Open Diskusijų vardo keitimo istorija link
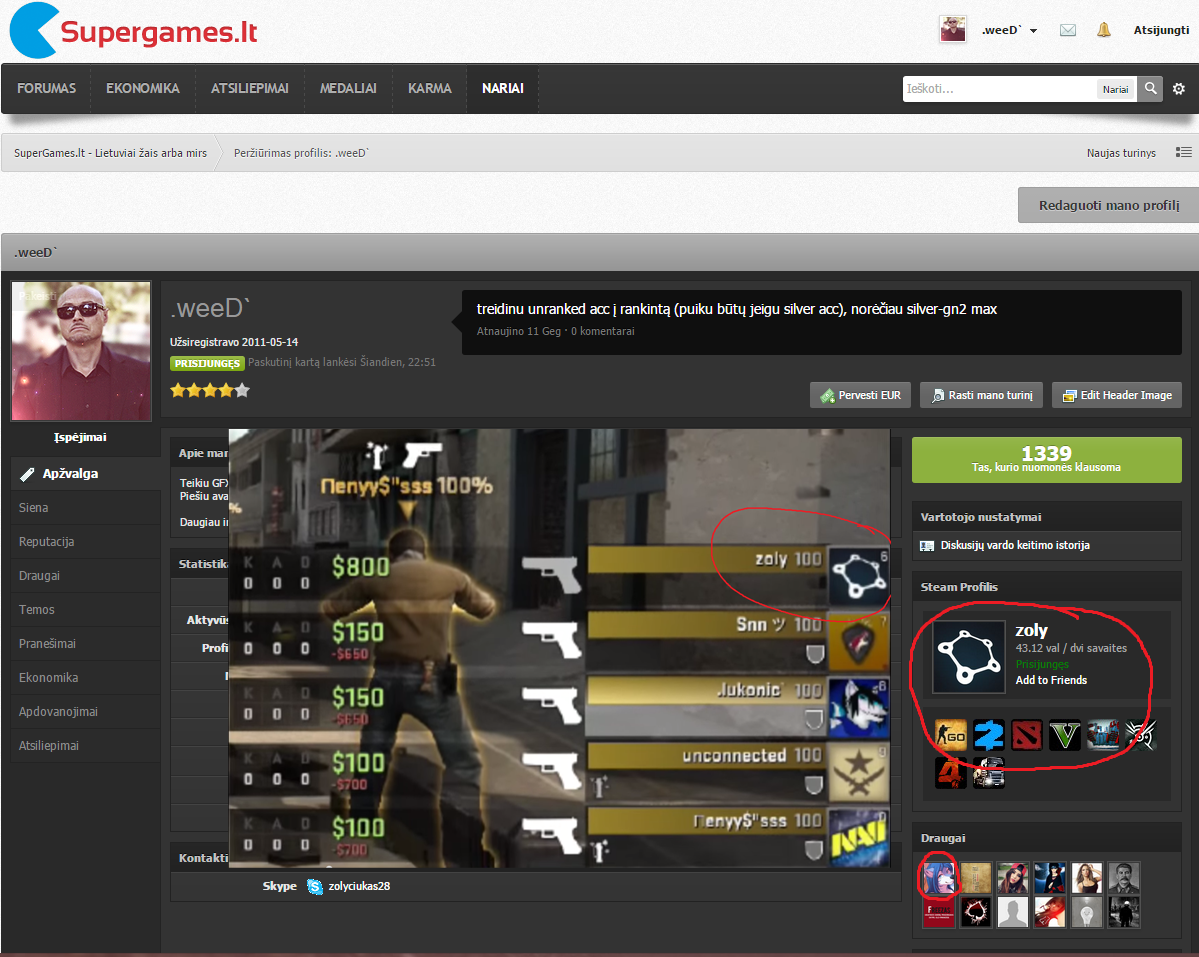Image resolution: width=1199 pixels, height=957 pixels. pyautogui.click(x=1015, y=546)
